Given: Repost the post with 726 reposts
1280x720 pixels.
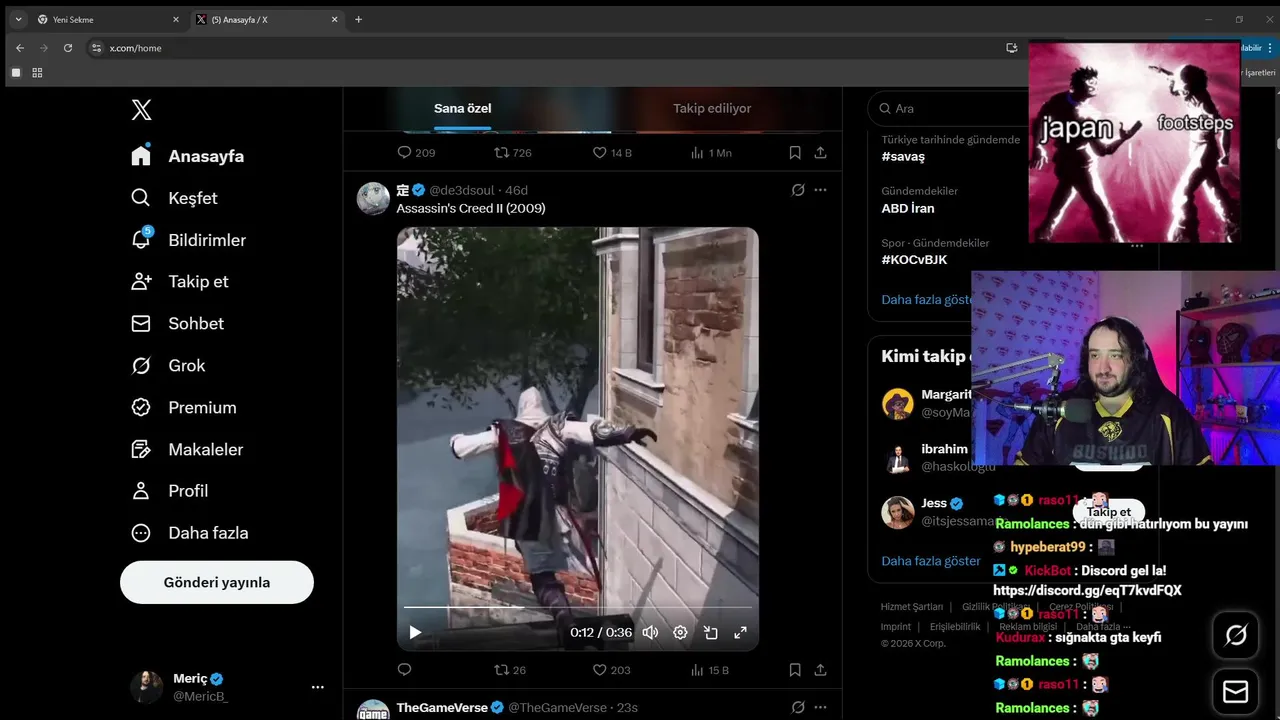Looking at the screenshot, I should [x=513, y=153].
